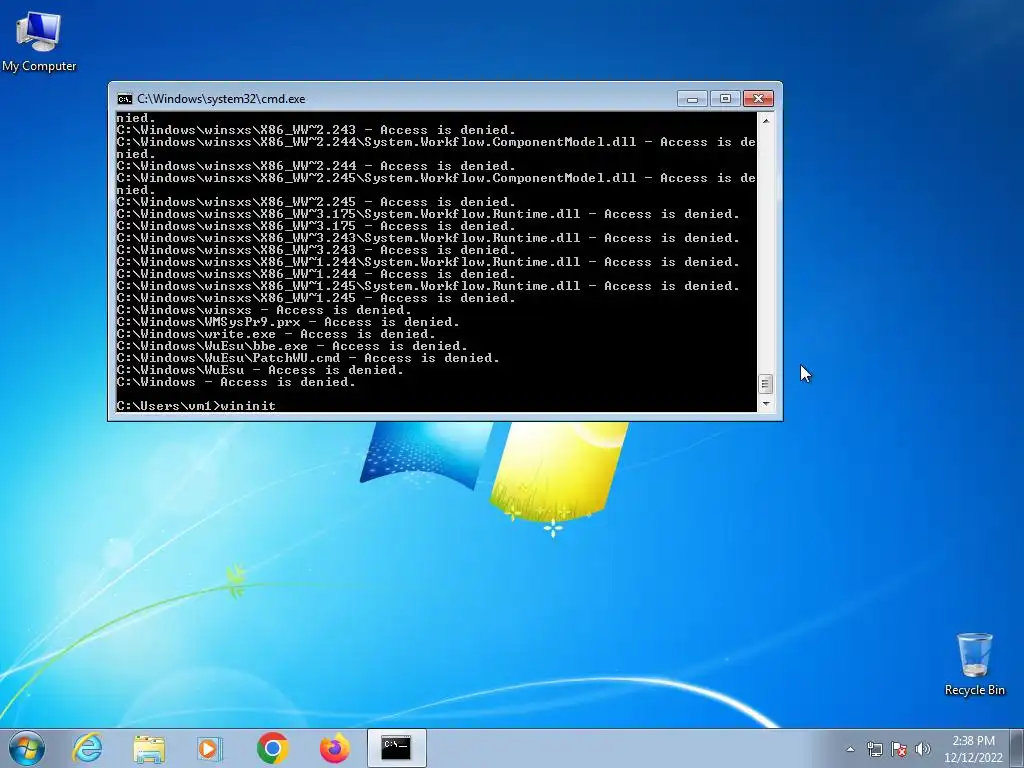Screen dimensions: 1024x768
Task: Click the Show desktop strip
Action: [1017, 748]
